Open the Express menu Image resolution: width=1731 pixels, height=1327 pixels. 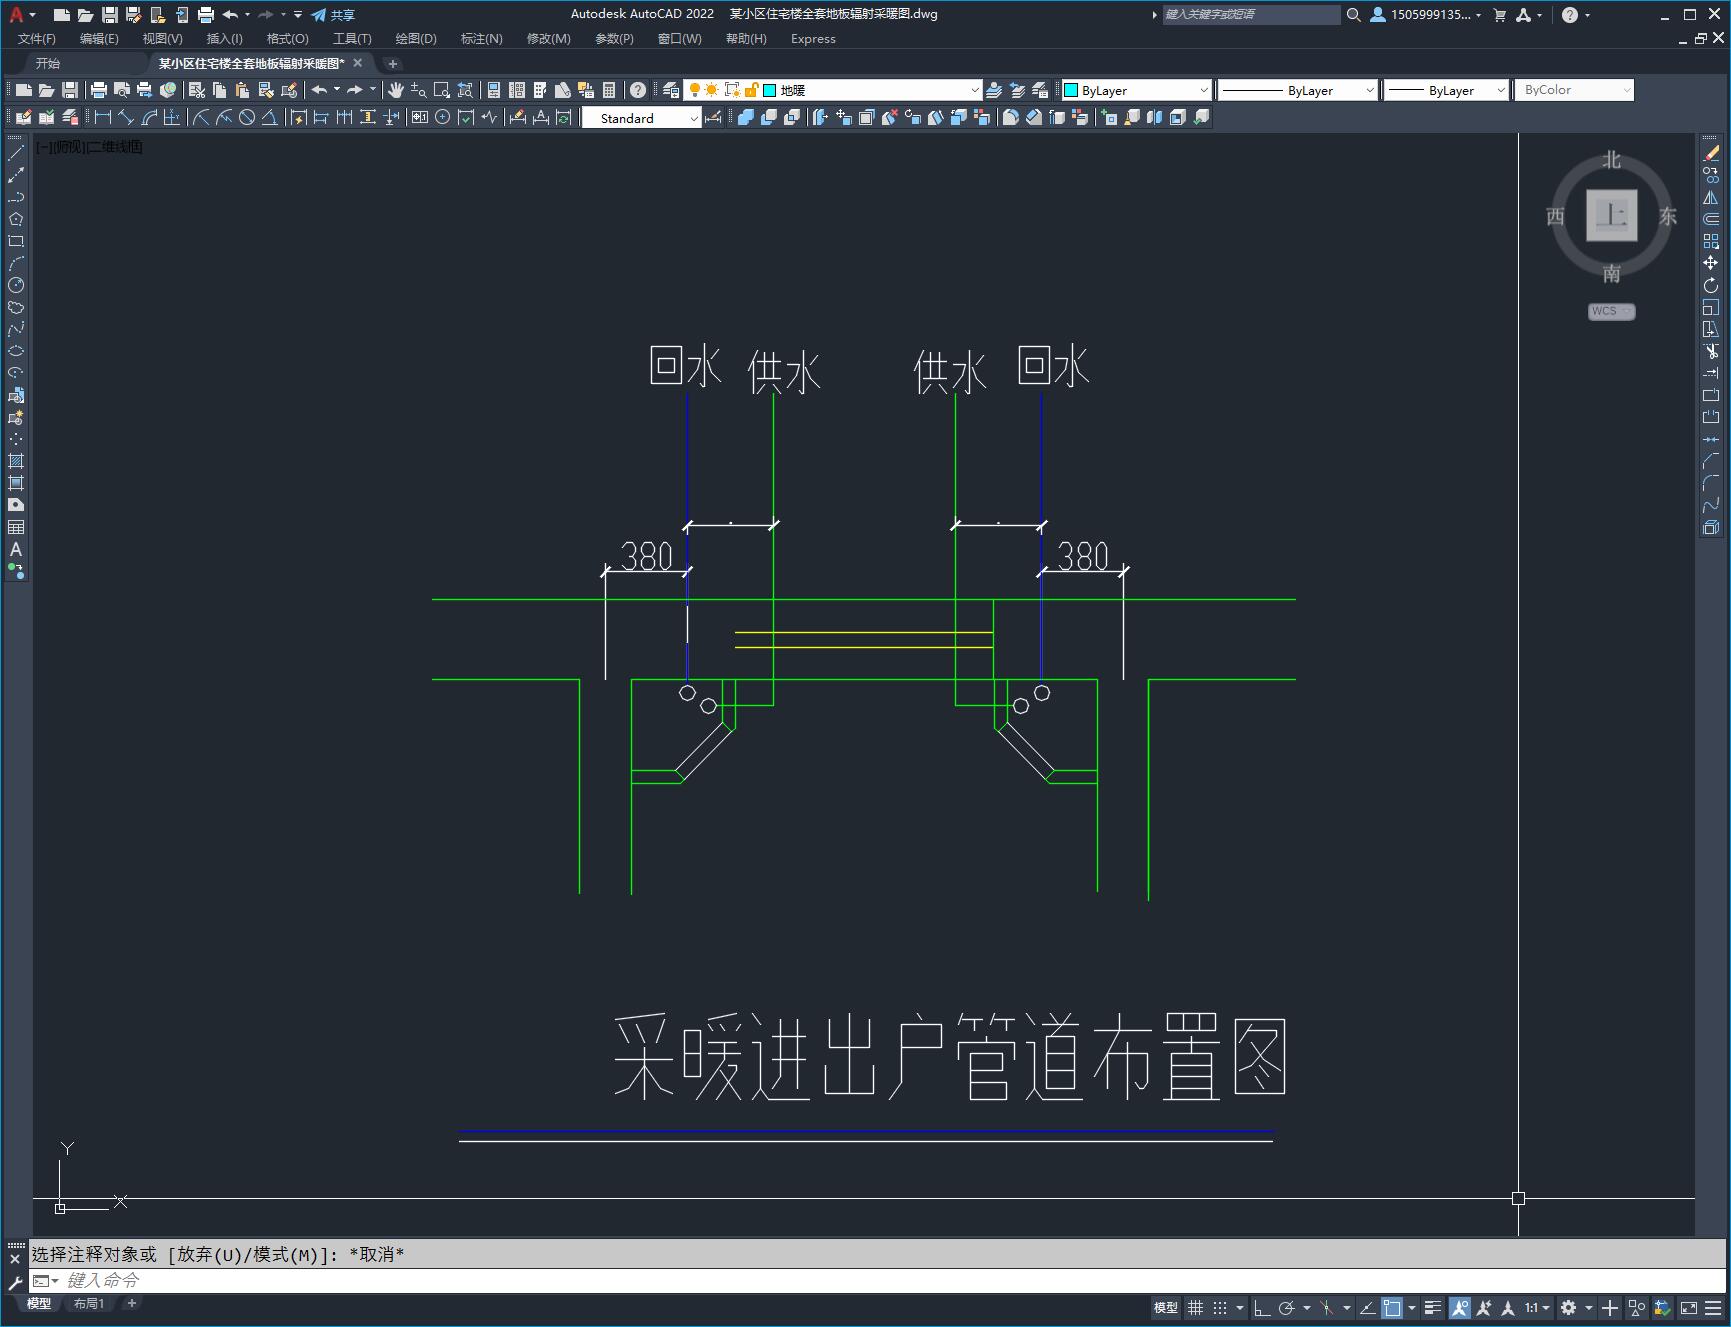pyautogui.click(x=813, y=39)
